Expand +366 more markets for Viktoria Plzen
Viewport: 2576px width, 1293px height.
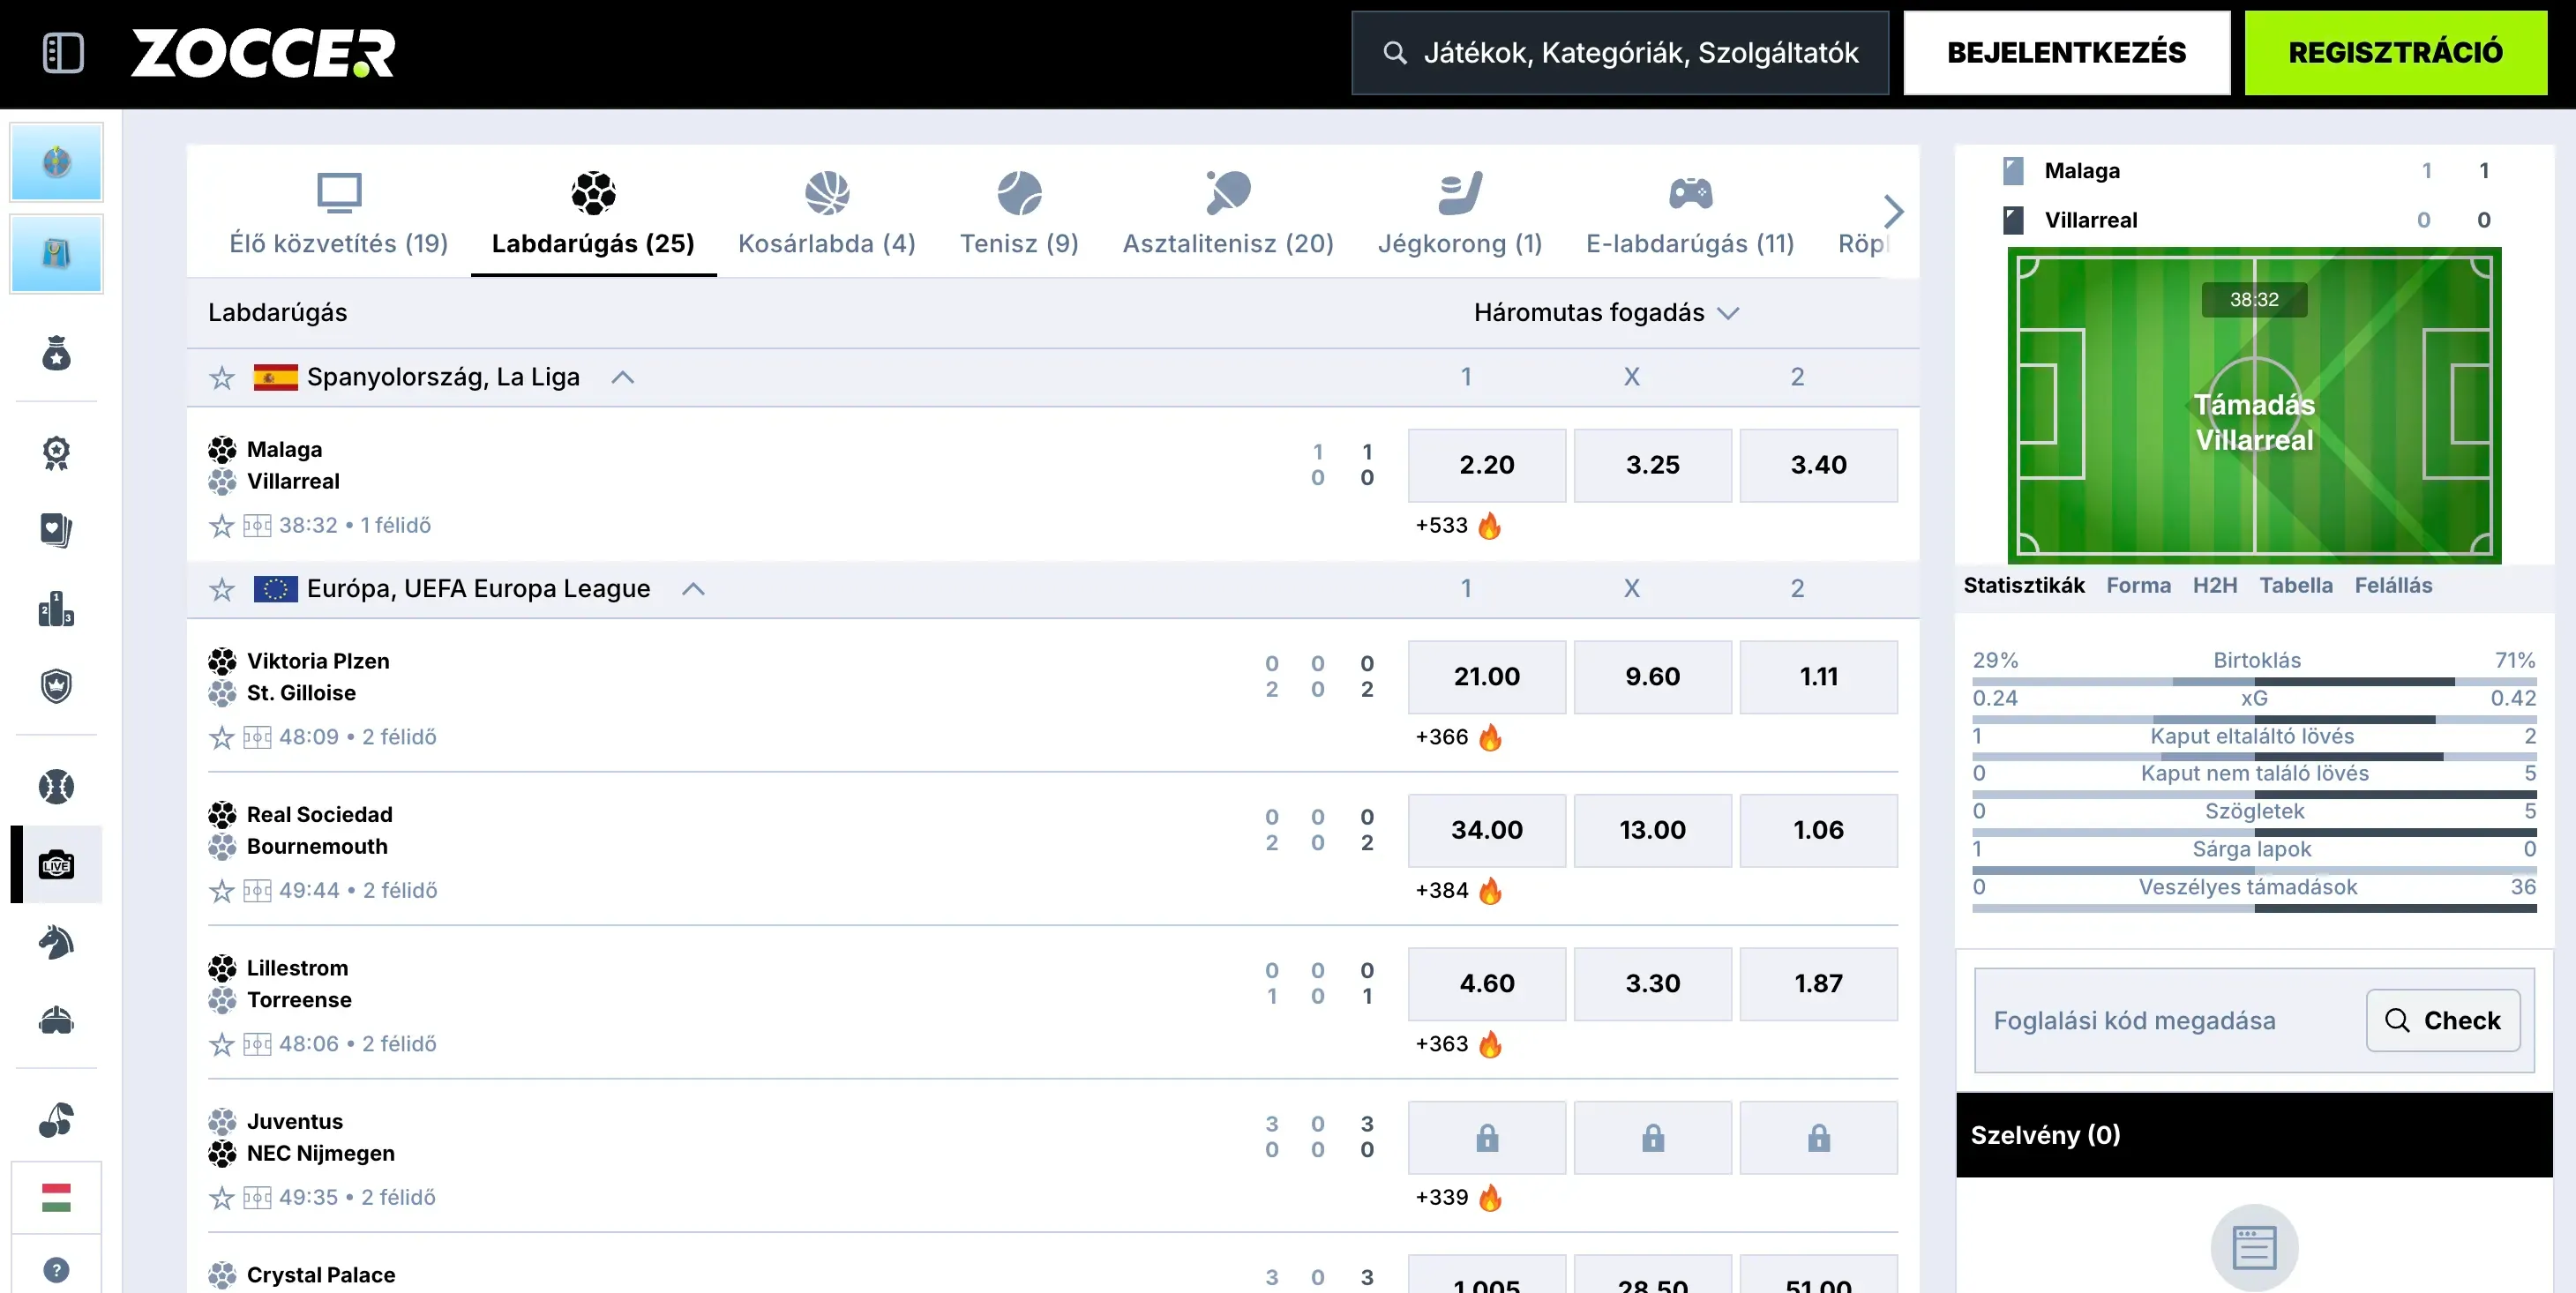coord(1442,737)
